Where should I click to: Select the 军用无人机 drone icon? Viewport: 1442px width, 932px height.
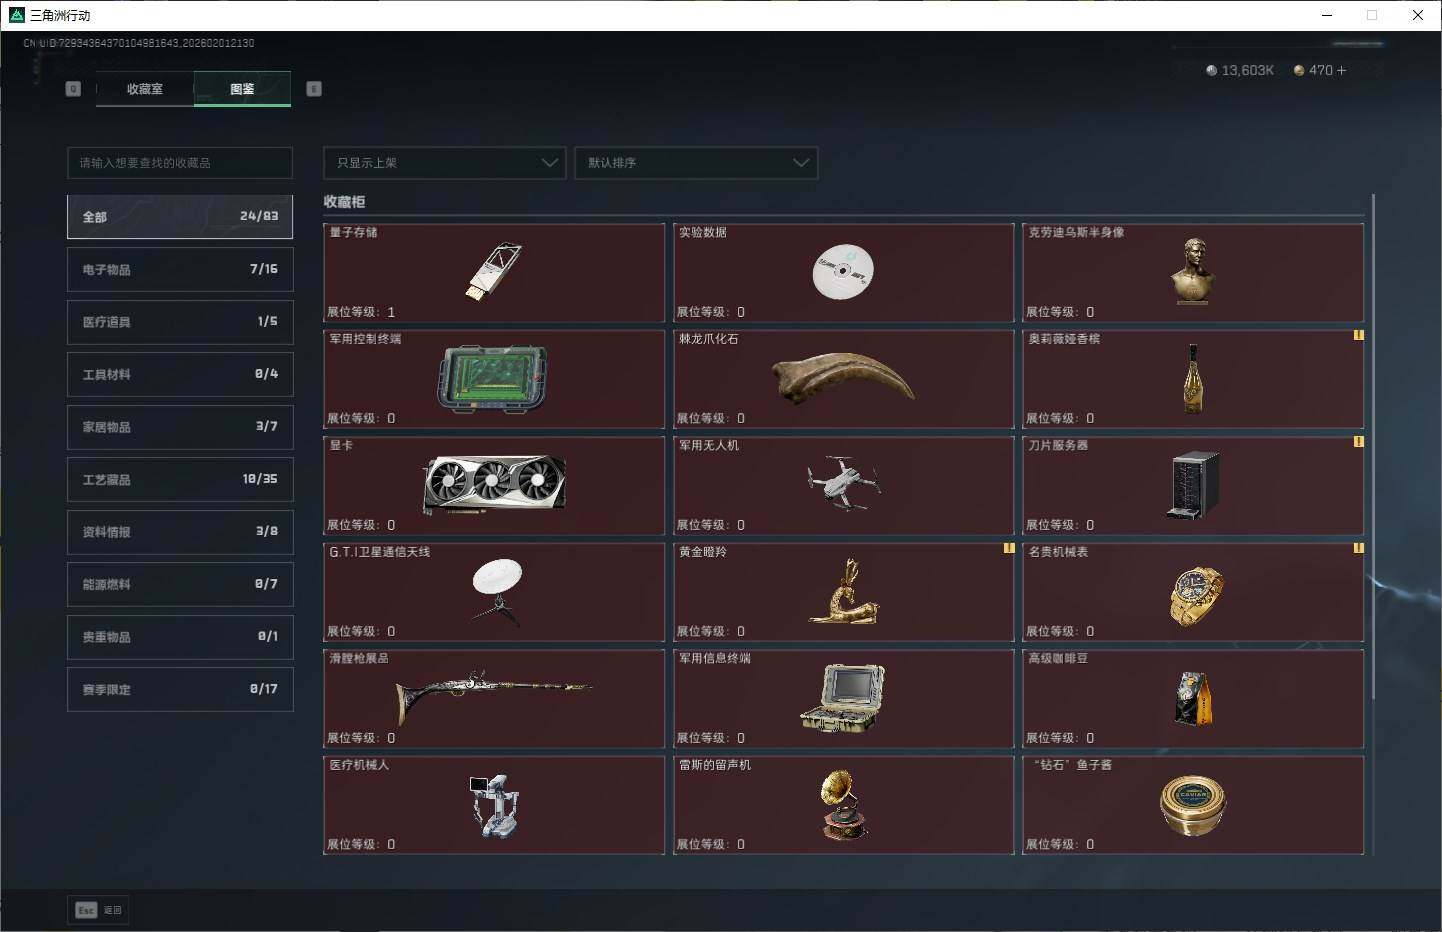tap(843, 484)
